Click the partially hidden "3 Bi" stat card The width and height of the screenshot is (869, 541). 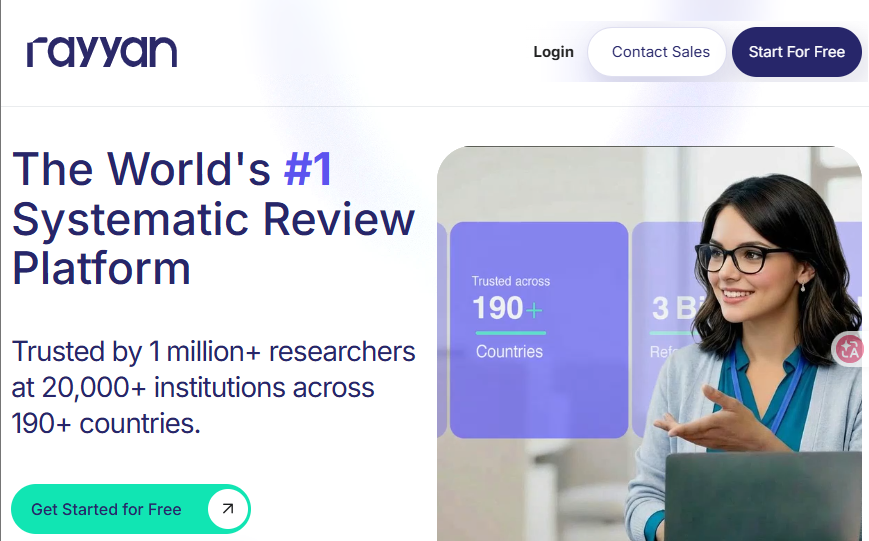point(668,330)
